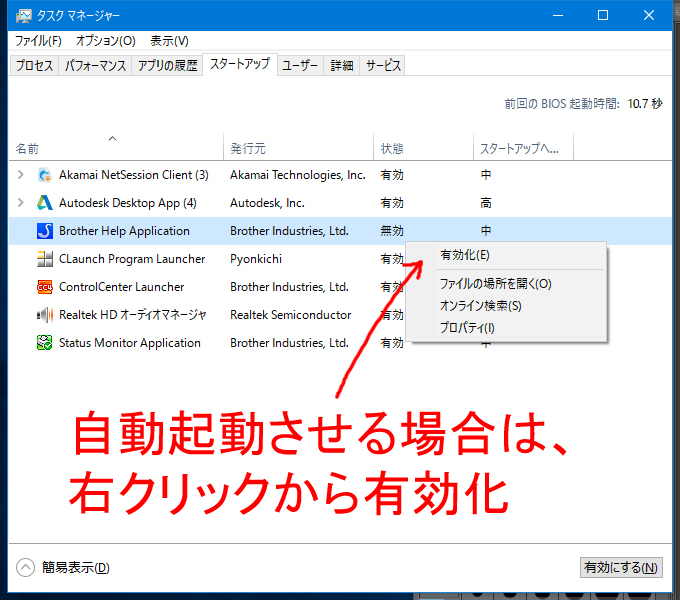Viewport: 680px width, 600px height.
Task: Sort the list by the 発行元 column header
Action: [x=298, y=147]
